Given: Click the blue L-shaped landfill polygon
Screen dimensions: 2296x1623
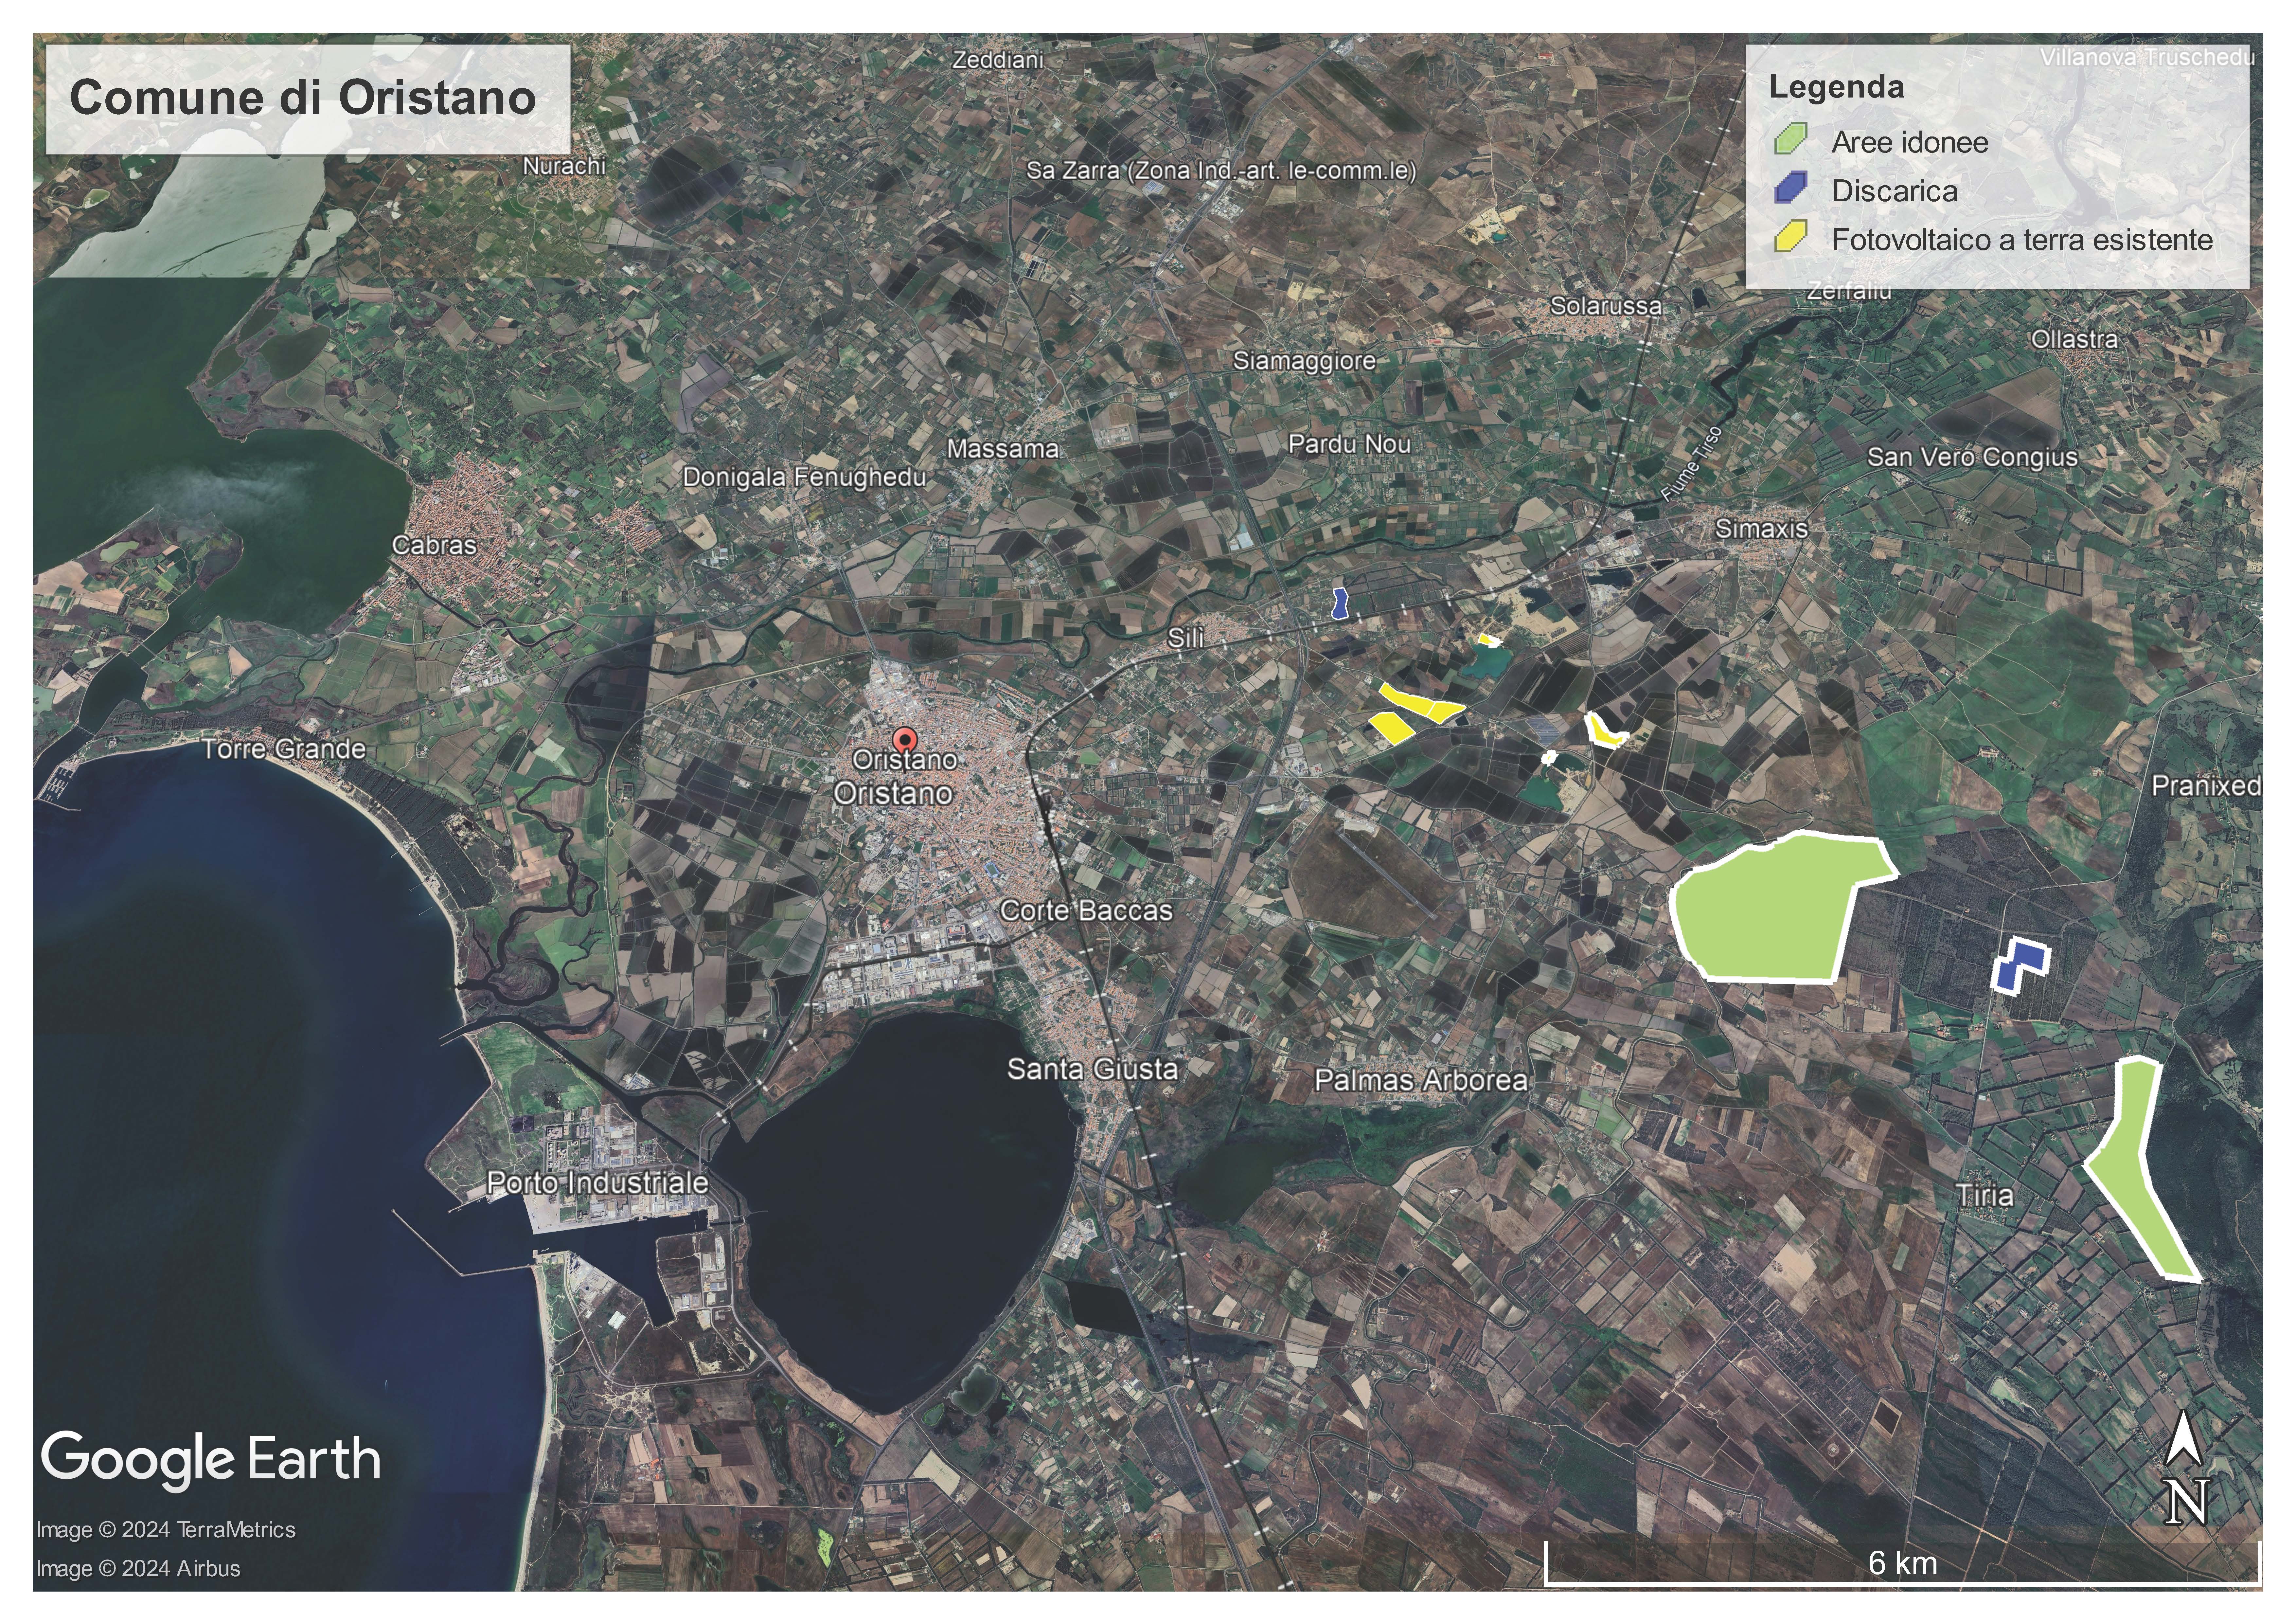Looking at the screenshot, I should (x=2020, y=966).
